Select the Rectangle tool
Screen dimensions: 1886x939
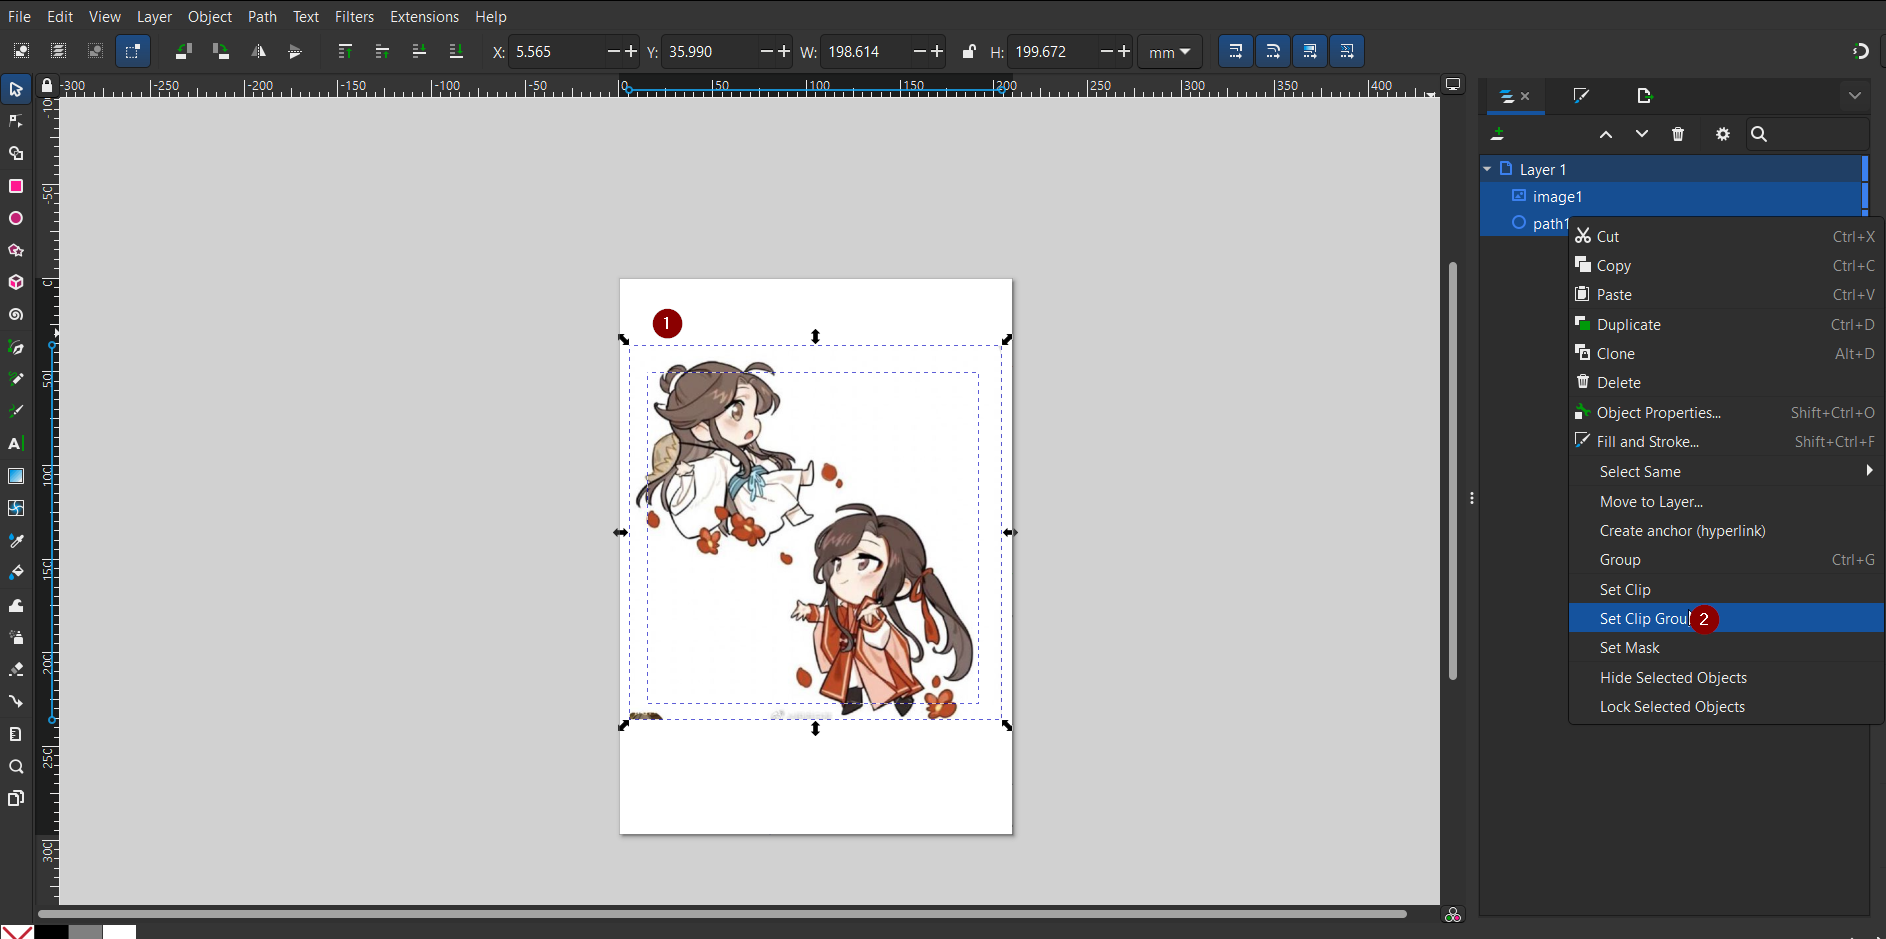(16, 186)
